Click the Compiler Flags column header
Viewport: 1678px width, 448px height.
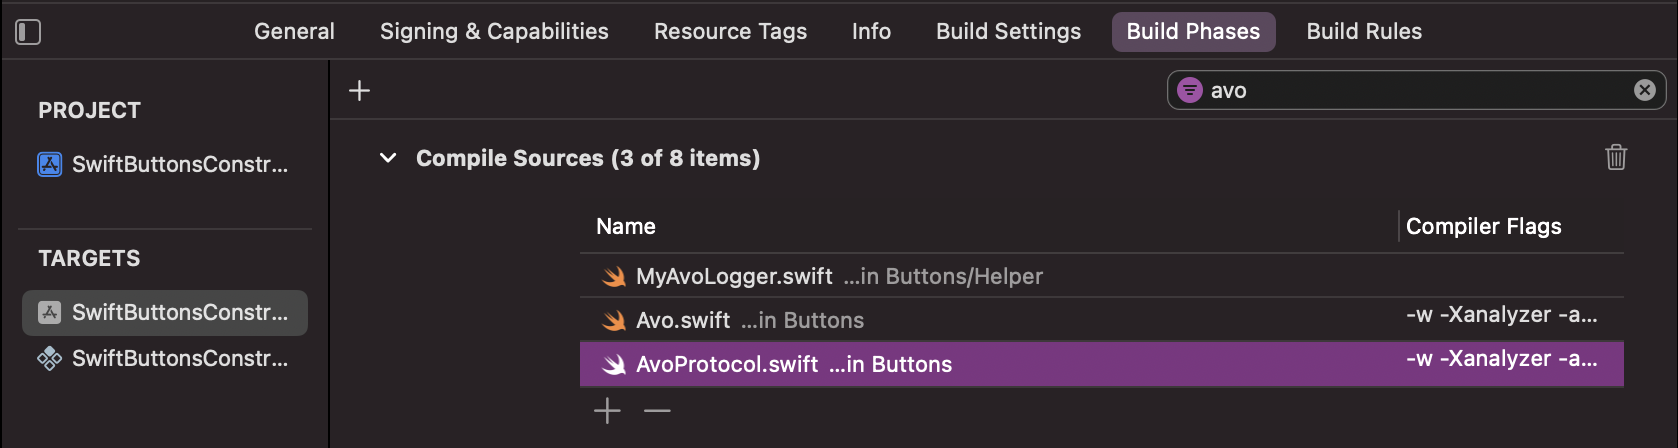pyautogui.click(x=1483, y=227)
